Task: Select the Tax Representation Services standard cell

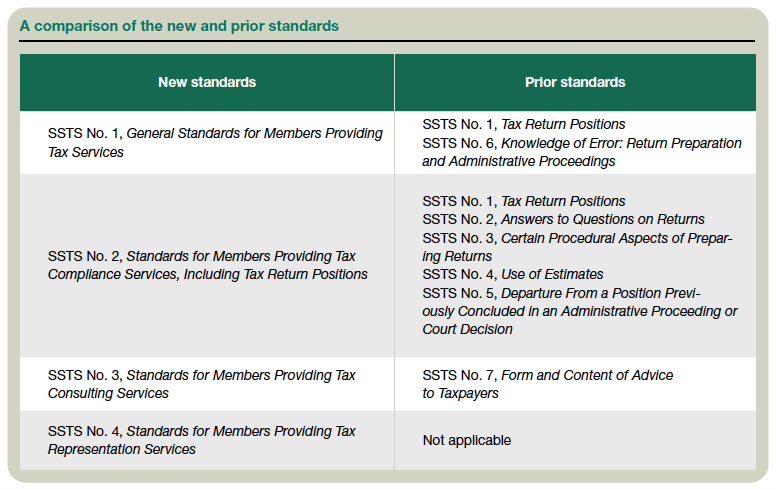Action: click(201, 440)
